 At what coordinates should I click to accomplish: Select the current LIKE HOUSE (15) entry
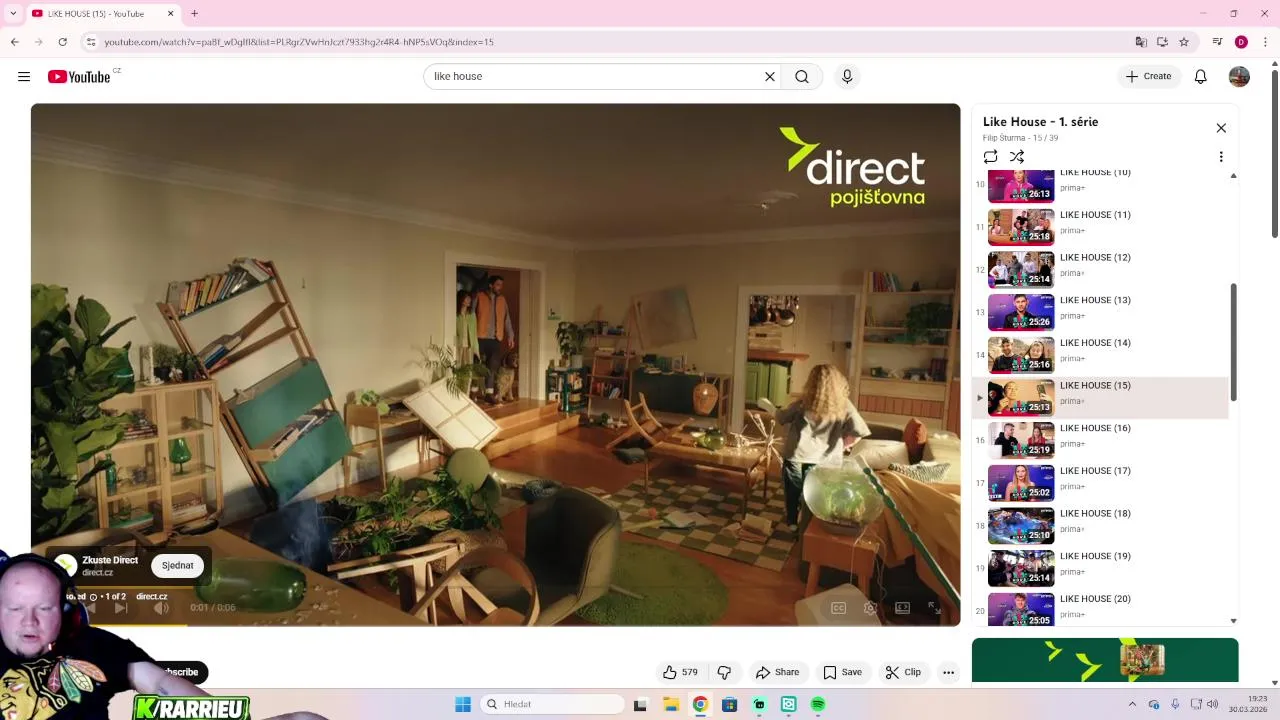1100,398
